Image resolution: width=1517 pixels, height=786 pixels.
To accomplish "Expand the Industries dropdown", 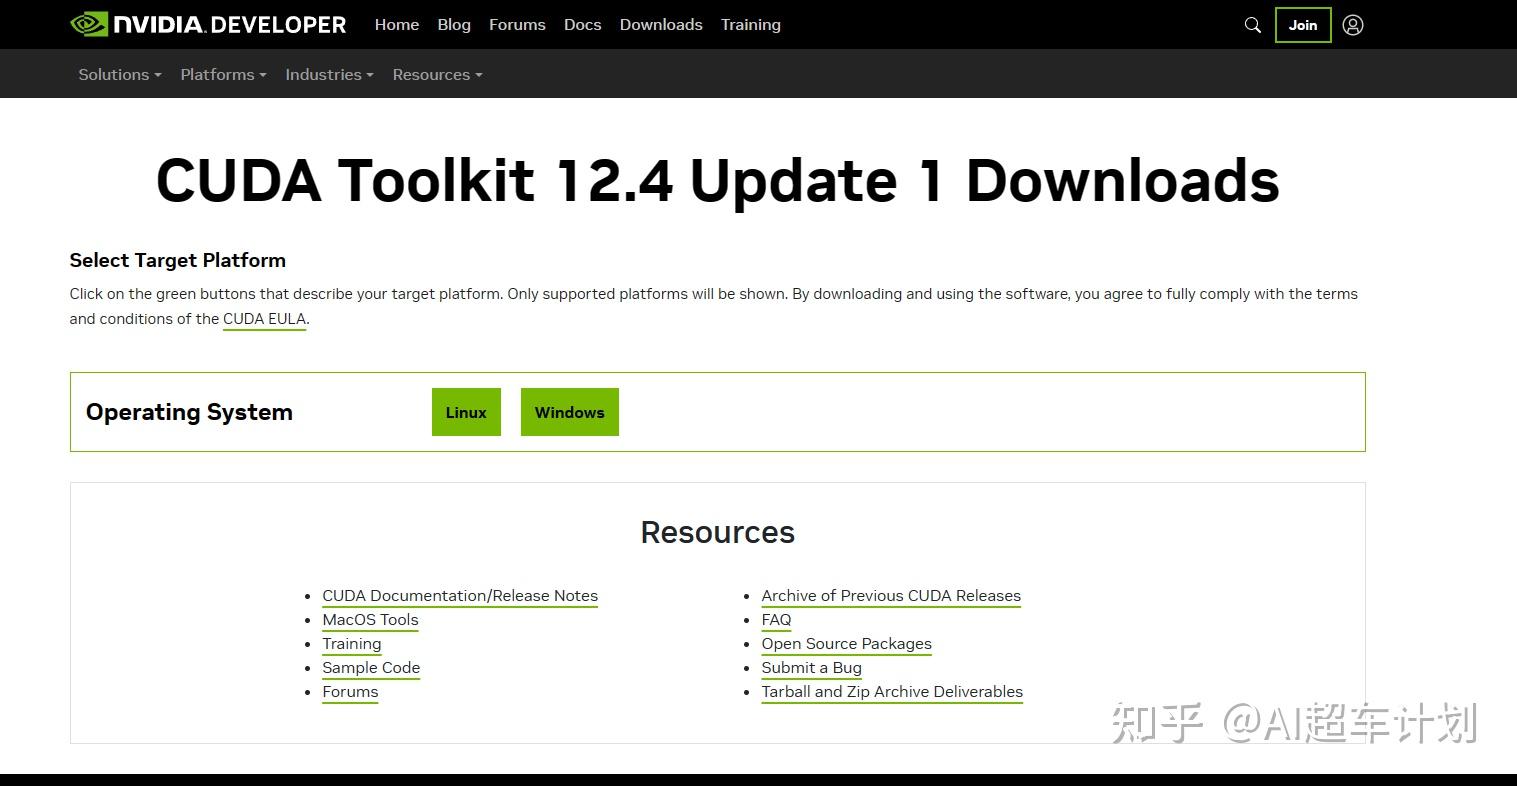I will pyautogui.click(x=327, y=74).
